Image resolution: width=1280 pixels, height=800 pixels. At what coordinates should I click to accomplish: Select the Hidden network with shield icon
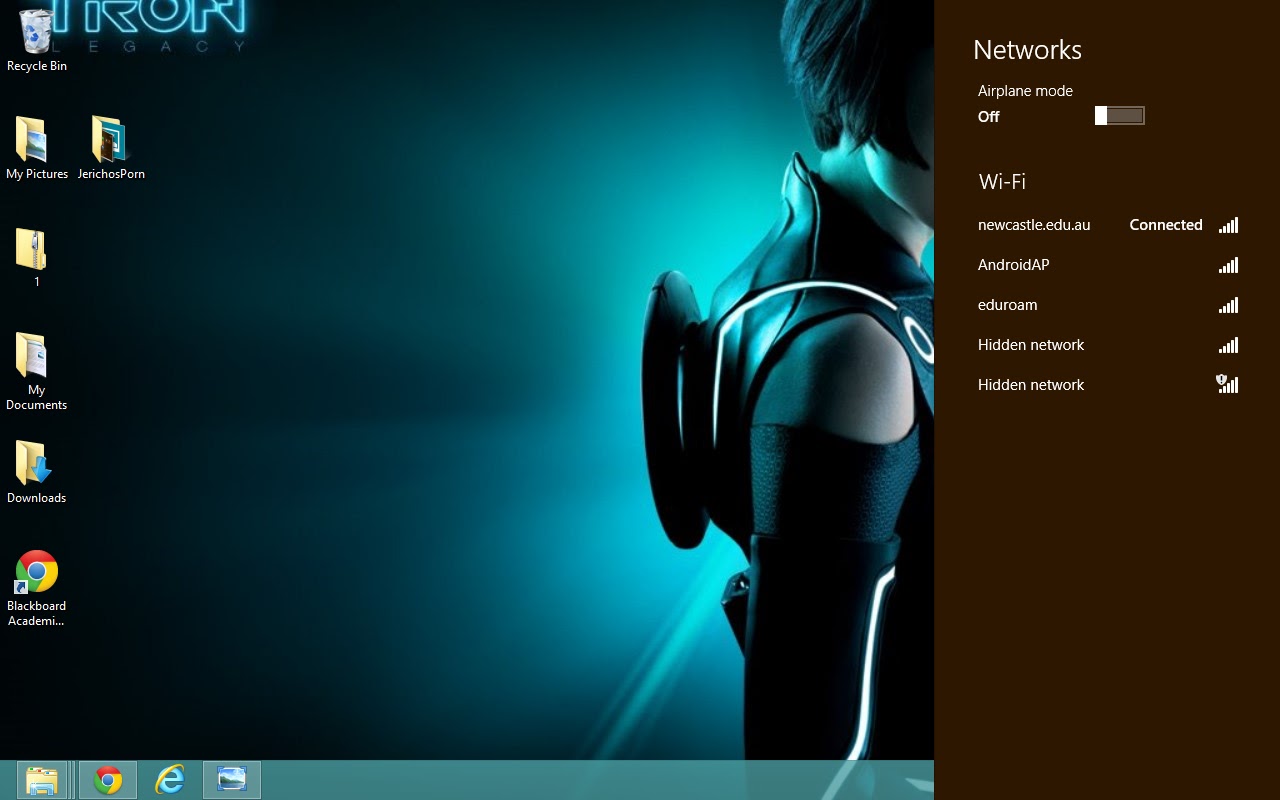(1108, 385)
